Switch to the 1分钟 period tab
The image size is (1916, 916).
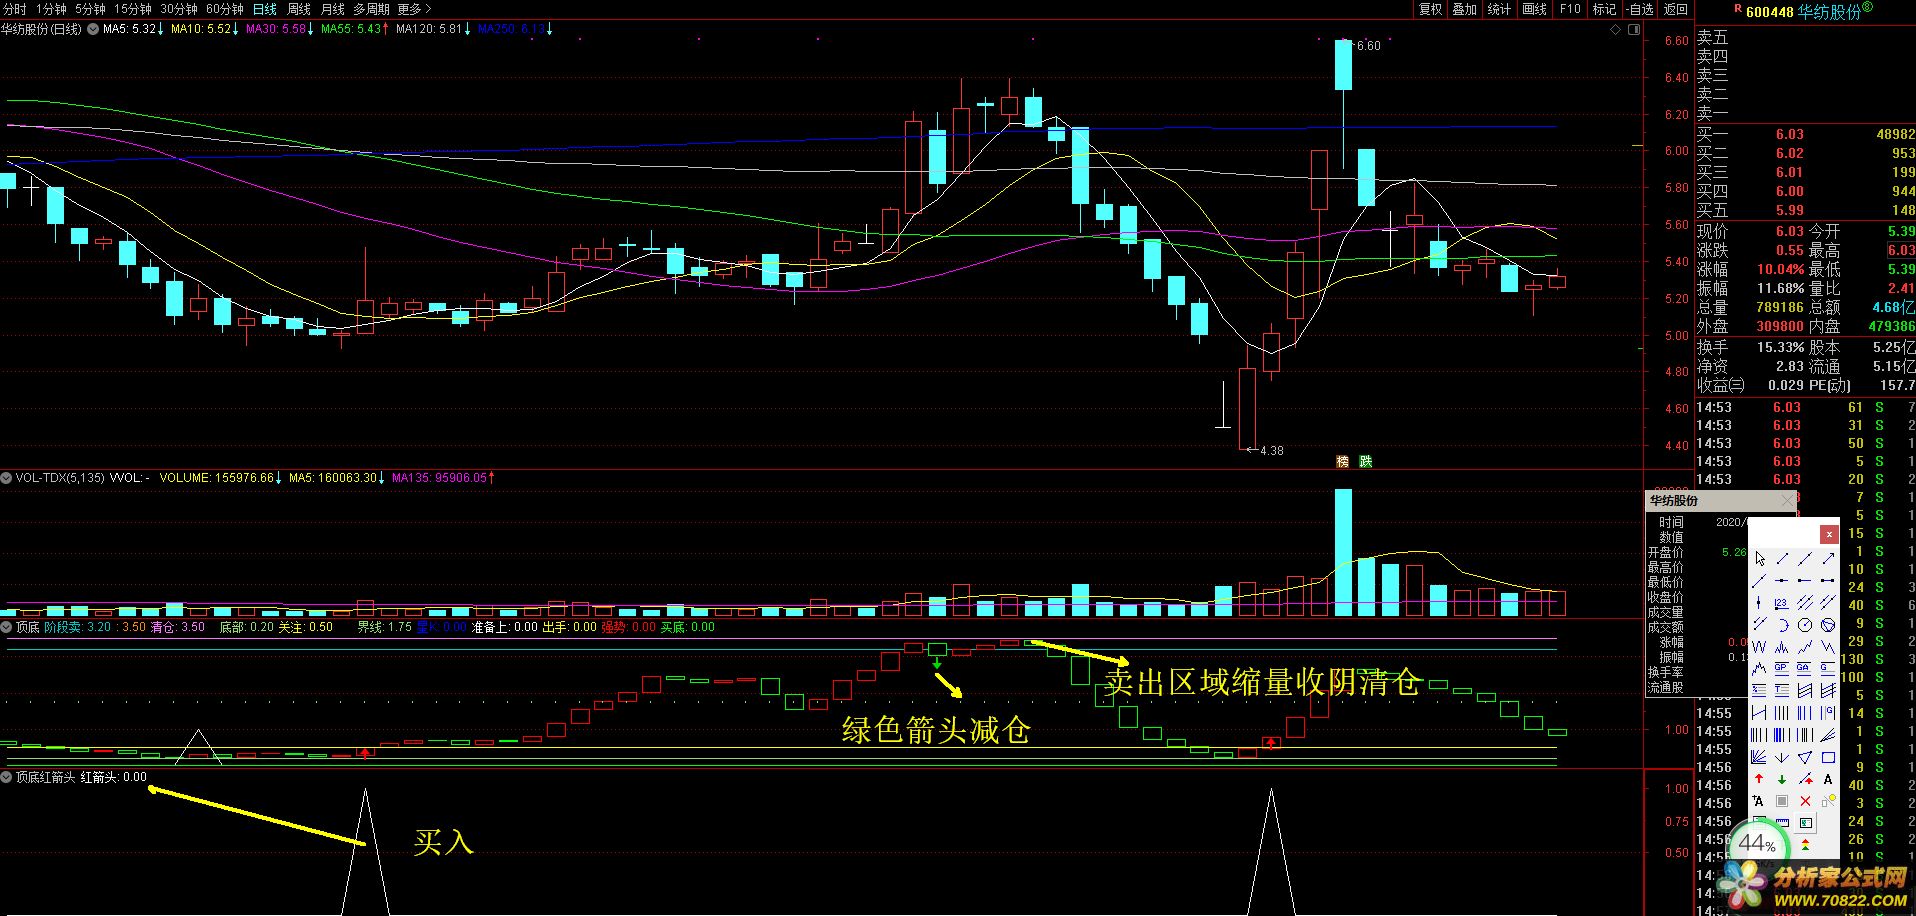click(51, 9)
